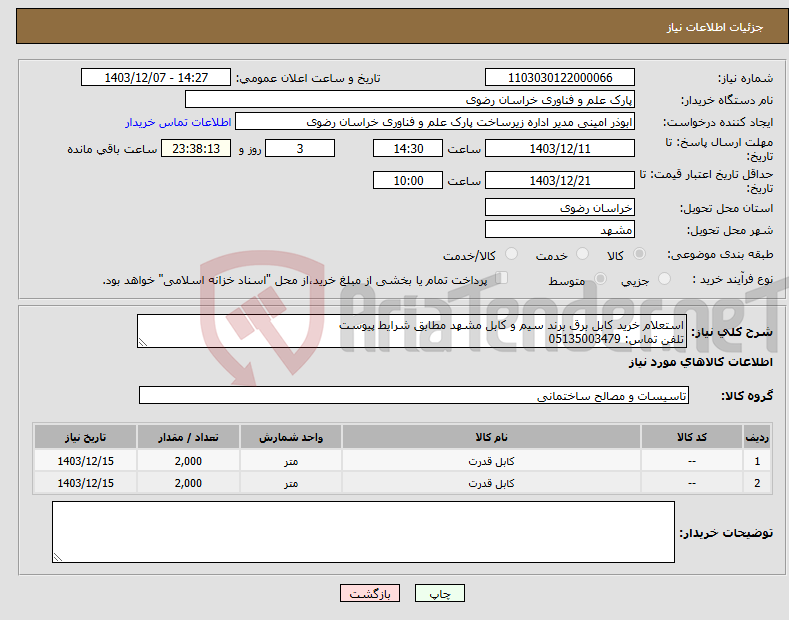The width and height of the screenshot is (789, 620).
Task: Click the quantity 2,000 in row 2
Action: coord(188,483)
